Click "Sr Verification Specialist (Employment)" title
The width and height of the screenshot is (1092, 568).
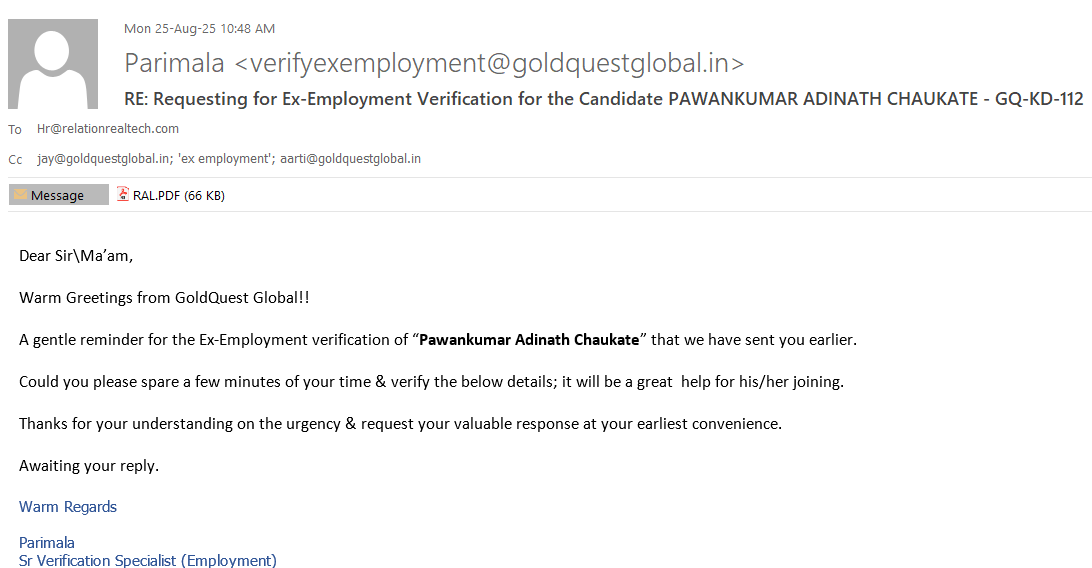coord(148,560)
